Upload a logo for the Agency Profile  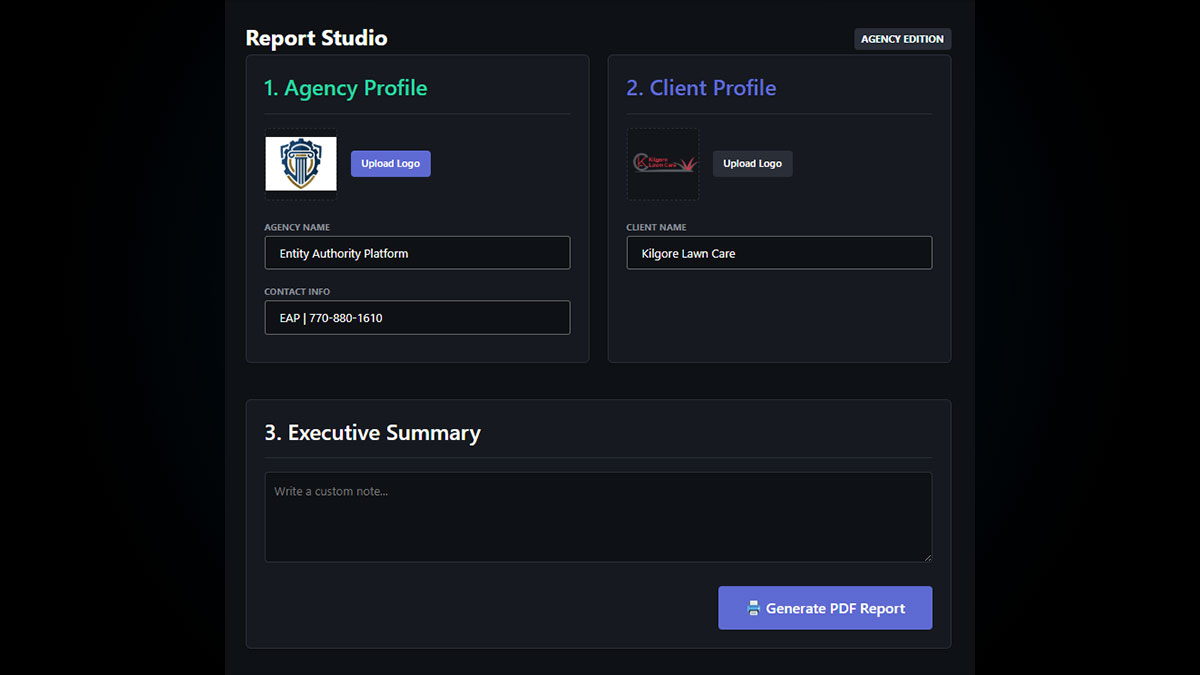coord(390,164)
